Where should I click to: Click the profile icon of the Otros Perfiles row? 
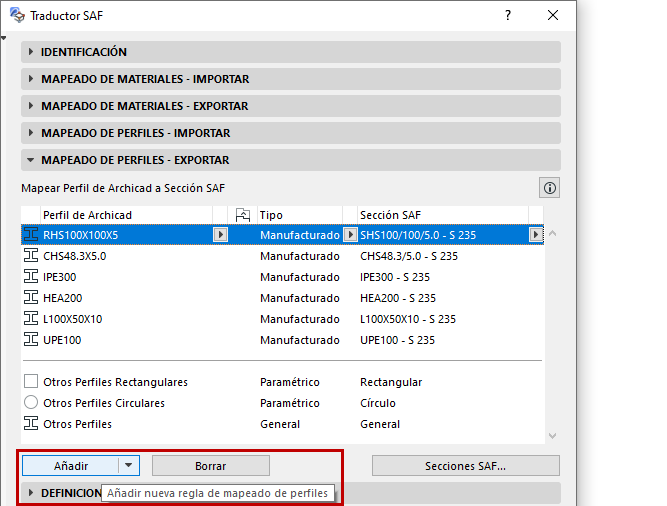31,424
